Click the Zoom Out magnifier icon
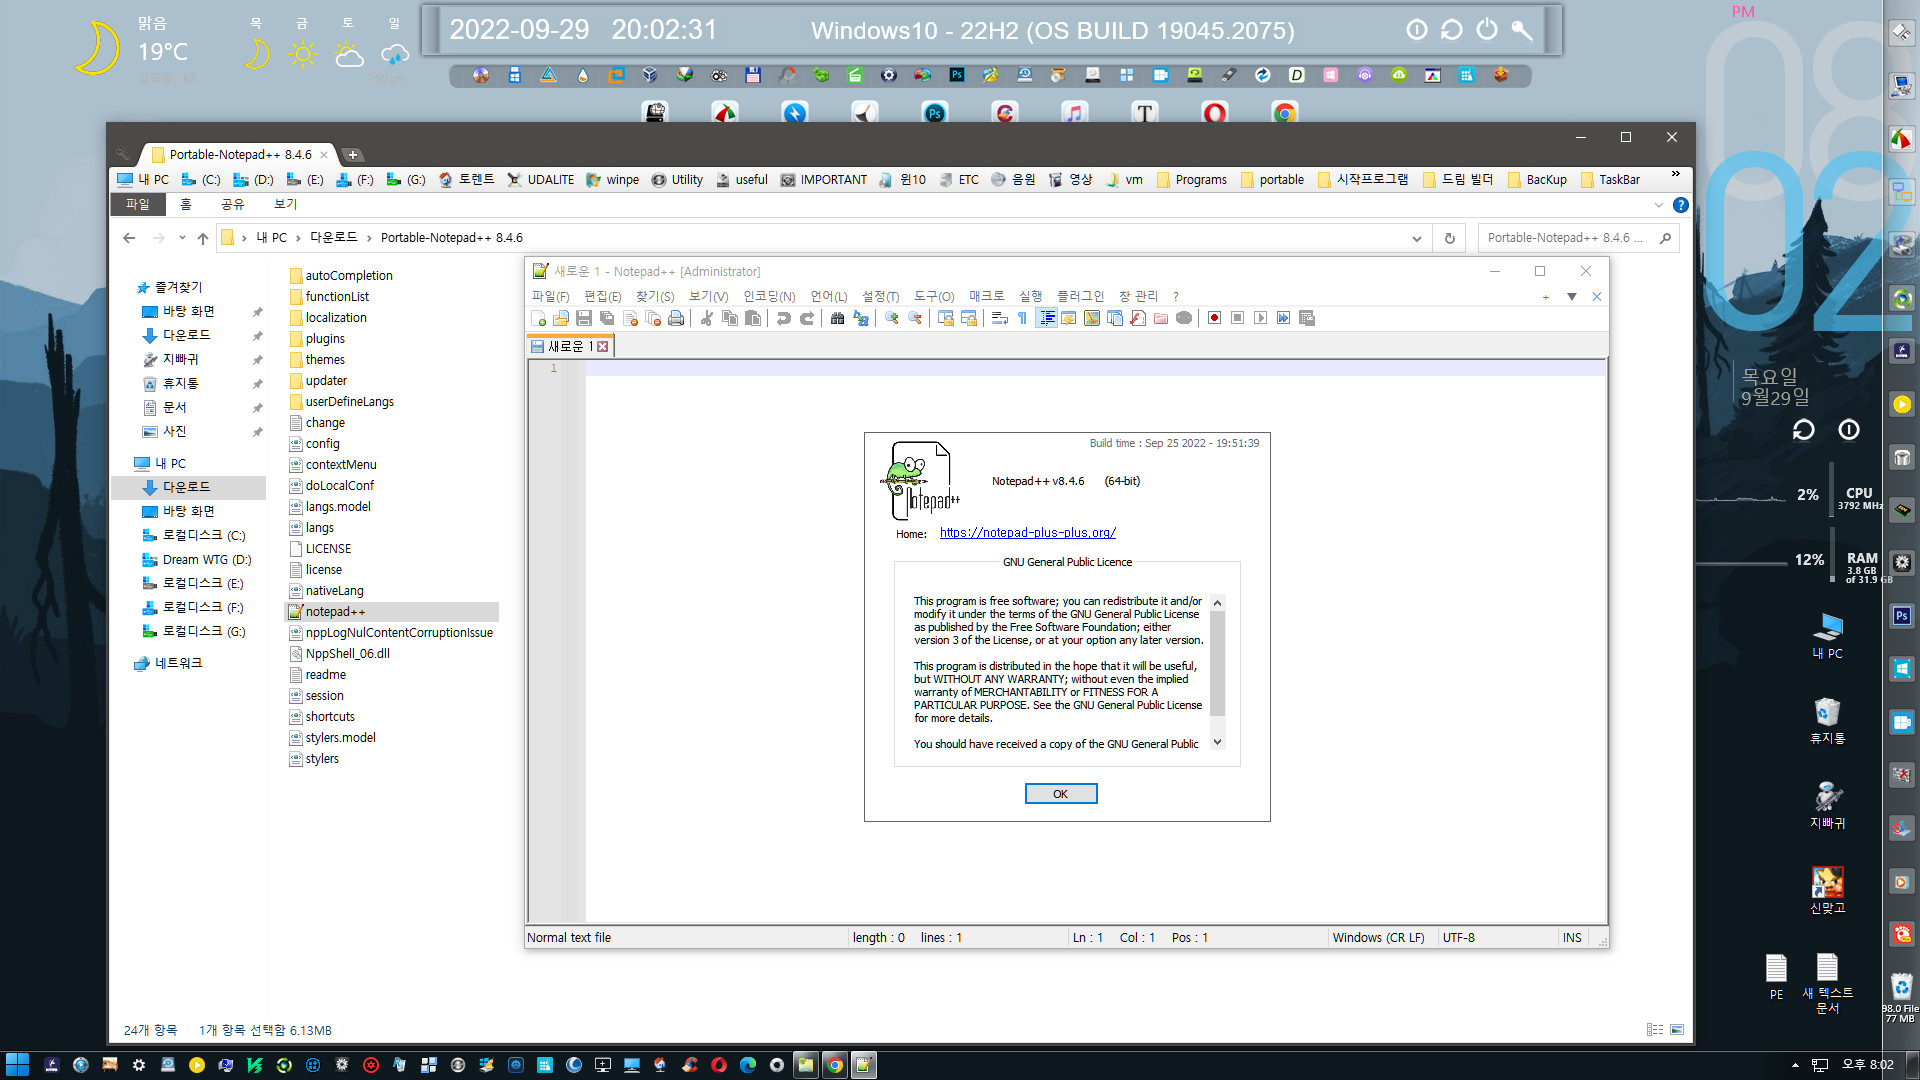The image size is (1920, 1080). 914,318
